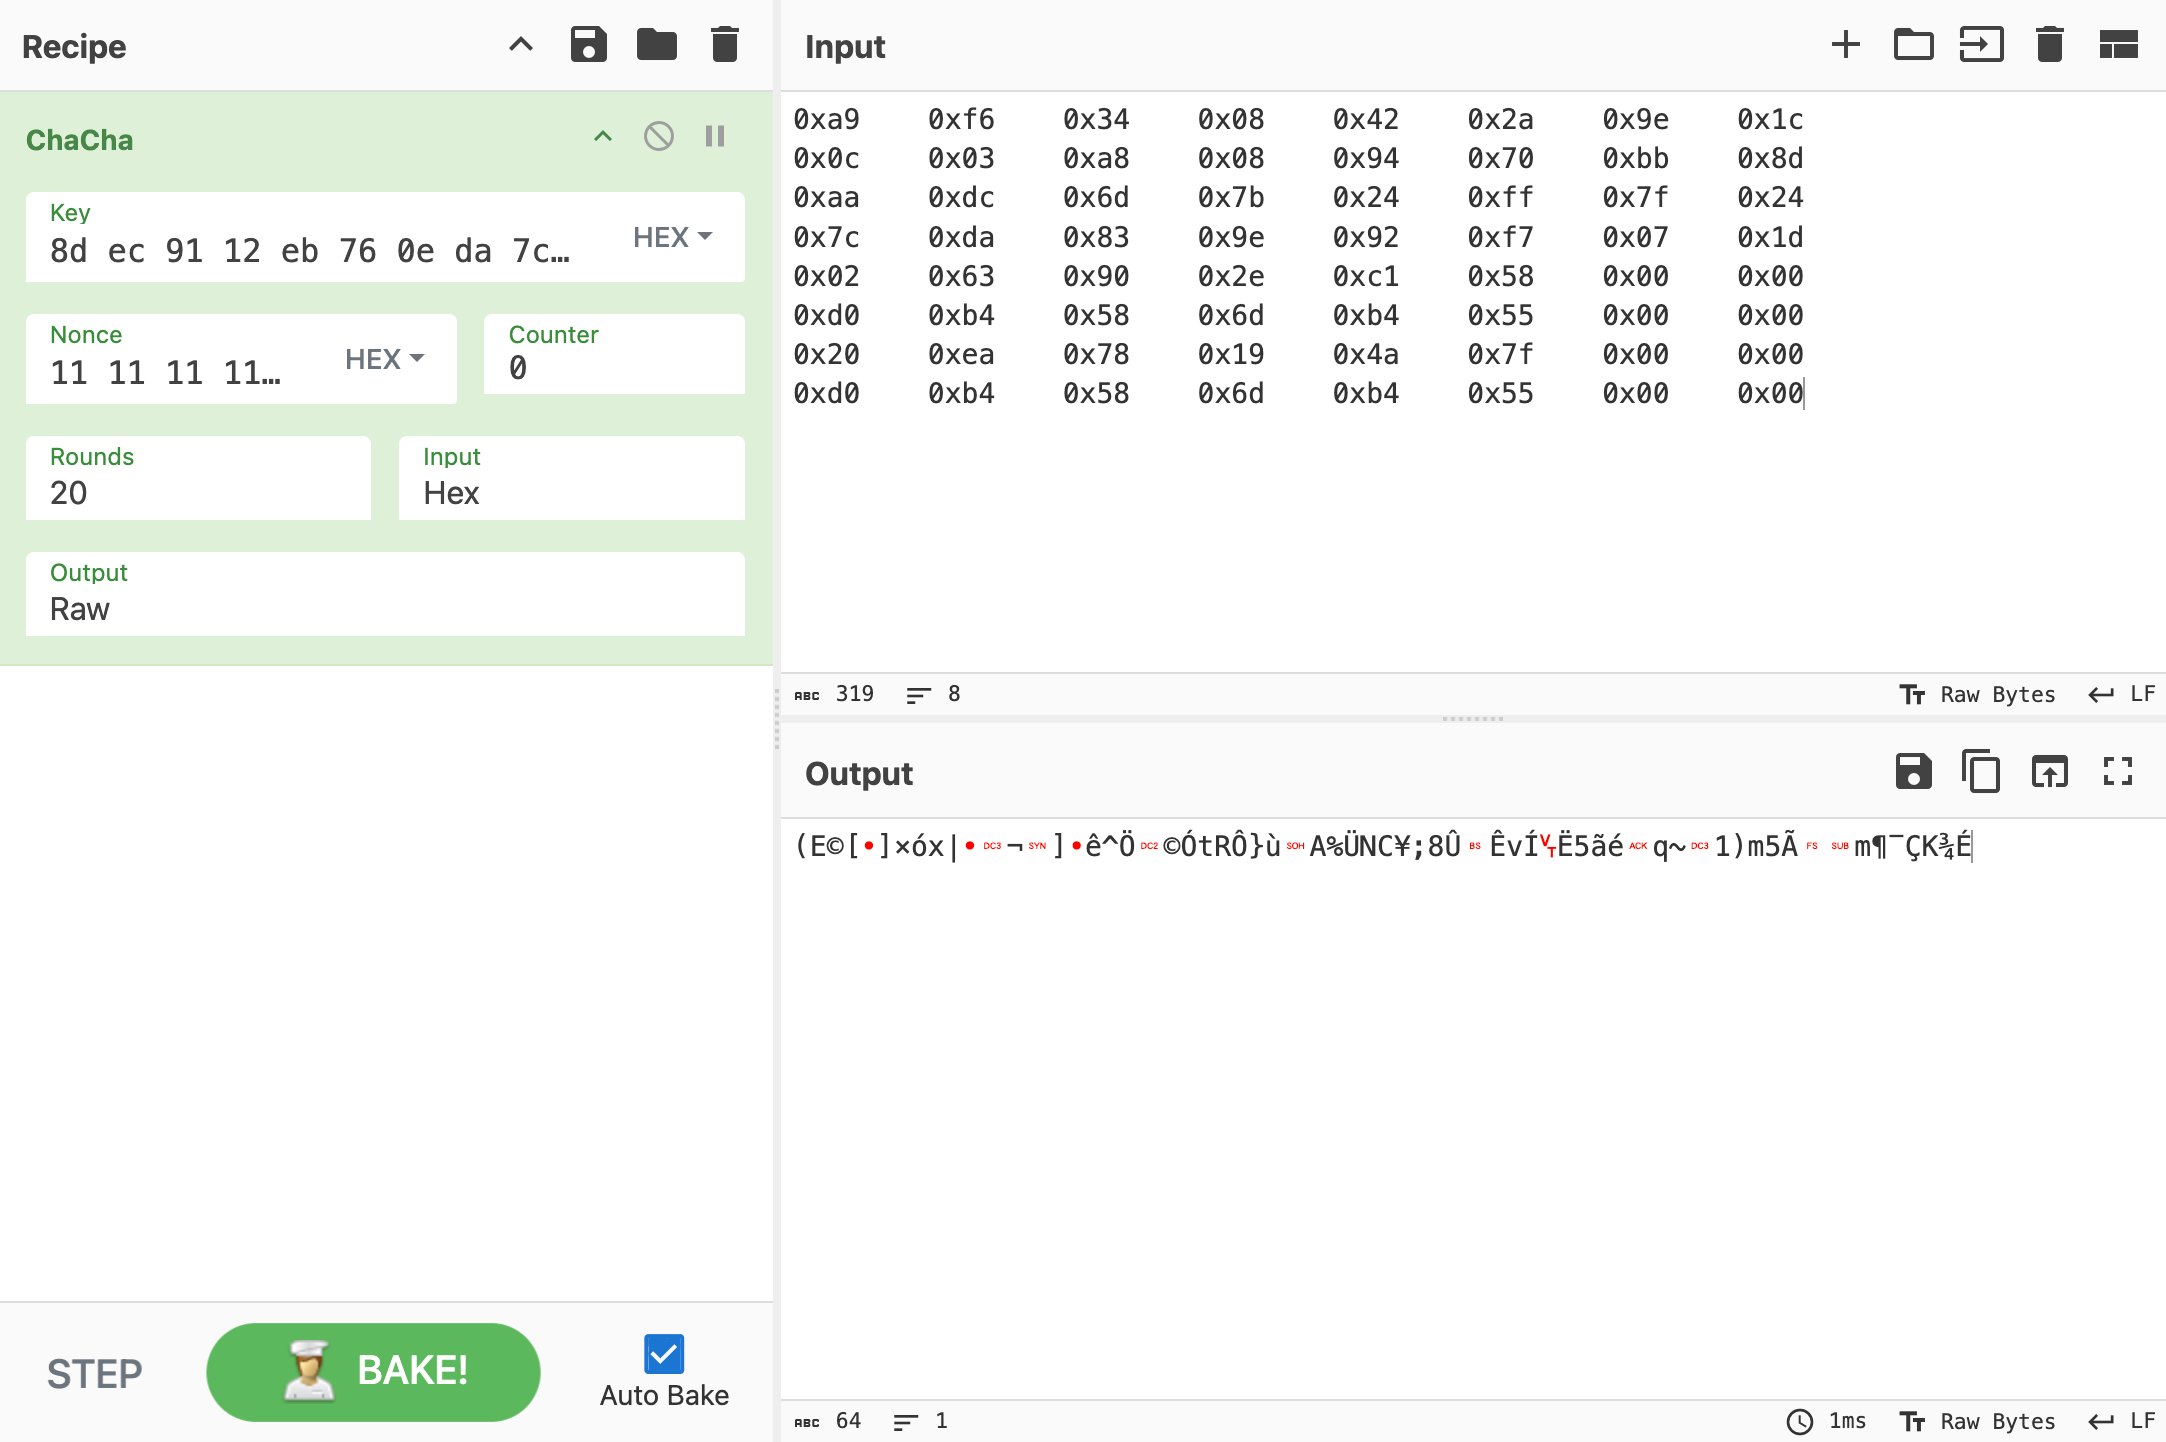The width and height of the screenshot is (2166, 1442).
Task: Toggle Auto Bake checkbox
Action: (x=664, y=1355)
